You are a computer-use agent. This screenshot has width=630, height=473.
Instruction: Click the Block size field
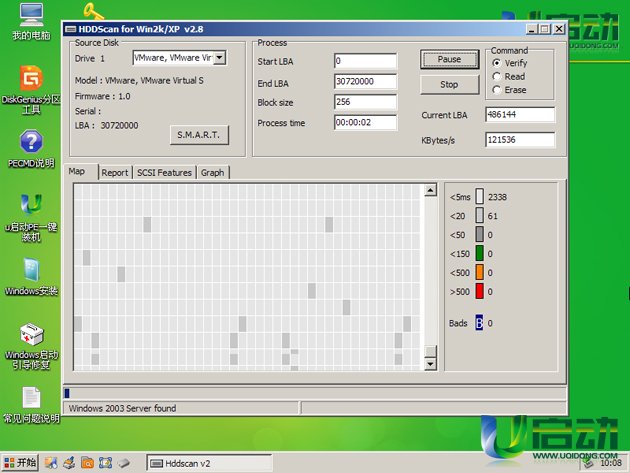(x=365, y=102)
